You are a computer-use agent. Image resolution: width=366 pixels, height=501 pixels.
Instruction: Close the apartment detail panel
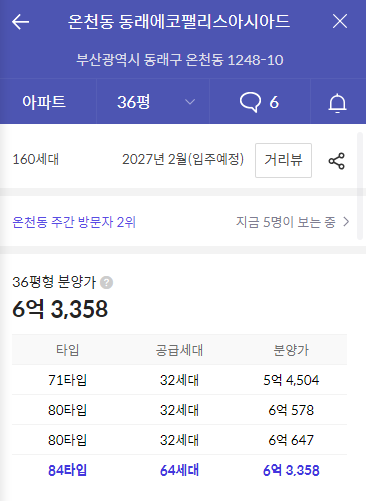click(x=340, y=22)
